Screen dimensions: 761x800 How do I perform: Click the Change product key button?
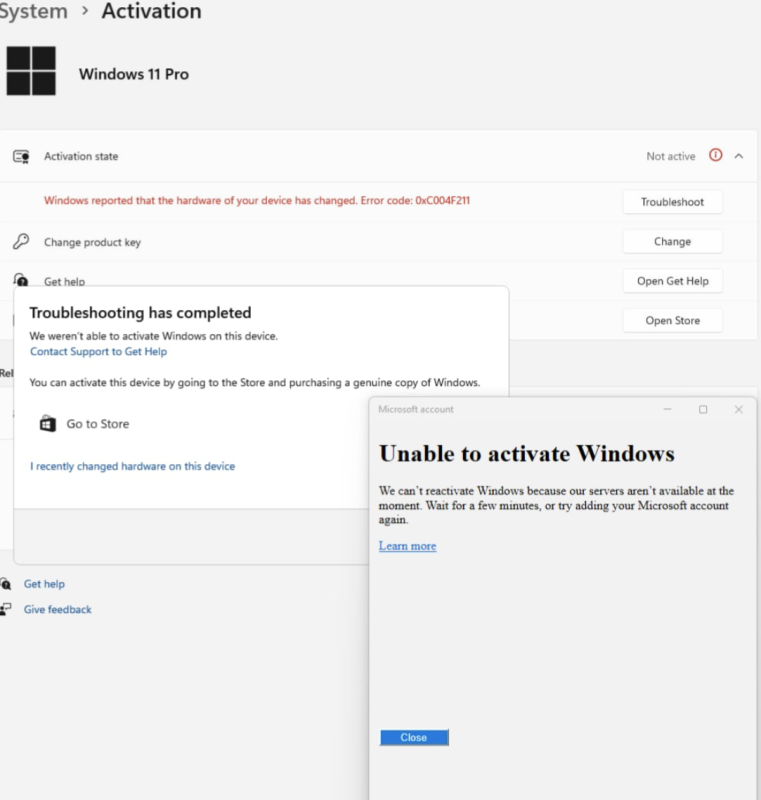click(x=672, y=241)
